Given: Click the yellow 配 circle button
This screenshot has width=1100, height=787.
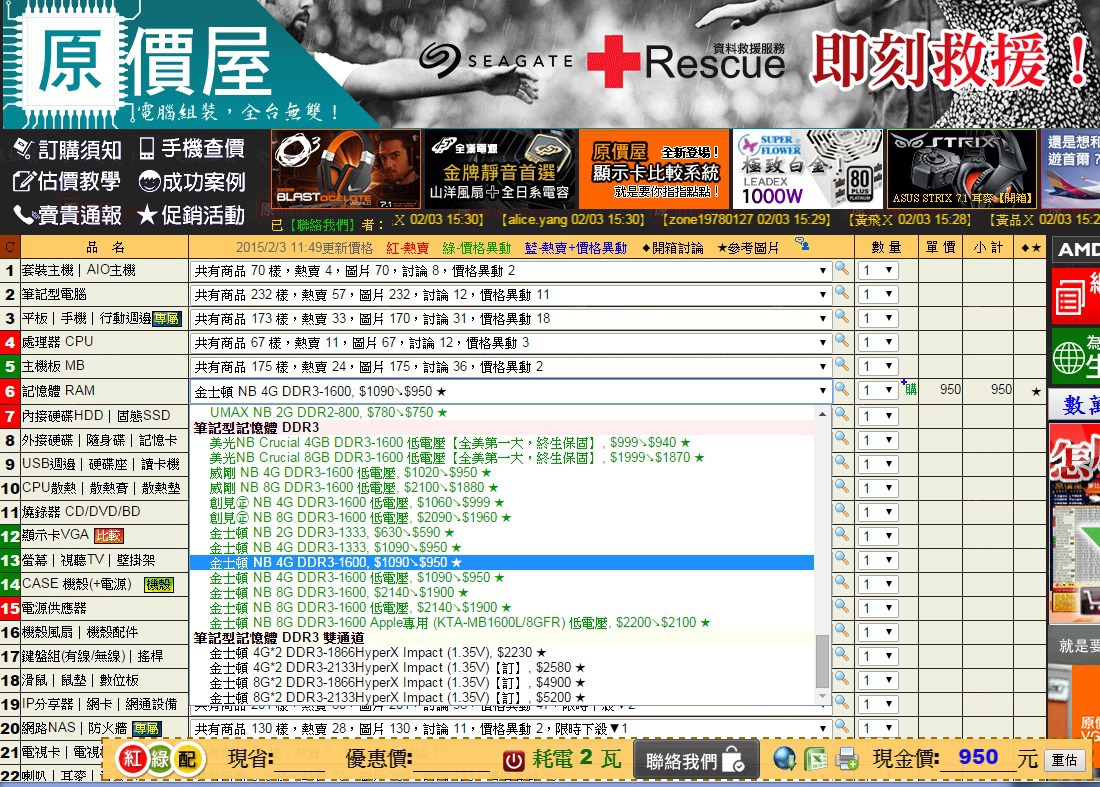Looking at the screenshot, I should pyautogui.click(x=187, y=758).
